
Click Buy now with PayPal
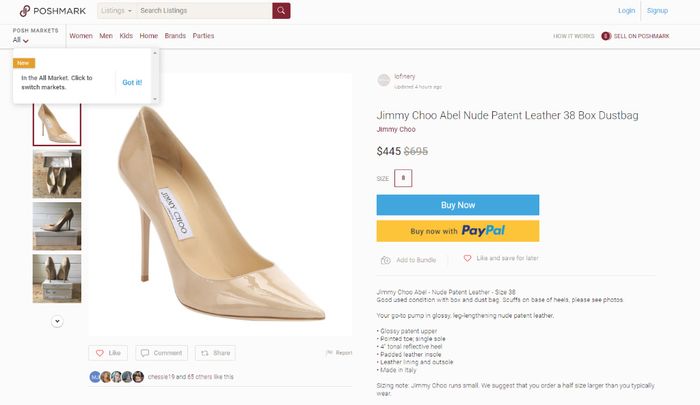(x=458, y=231)
